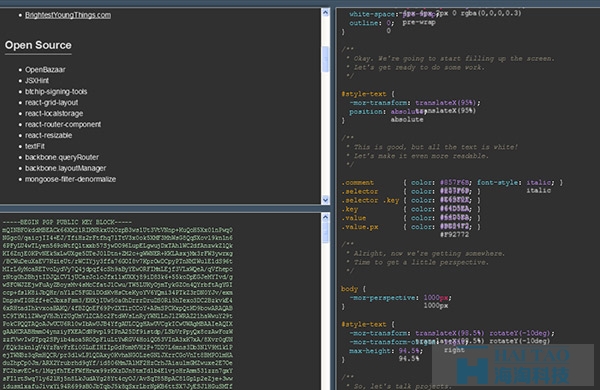
Task: Click the "Let's get ready to do some work" comment
Action: (x=419, y=67)
